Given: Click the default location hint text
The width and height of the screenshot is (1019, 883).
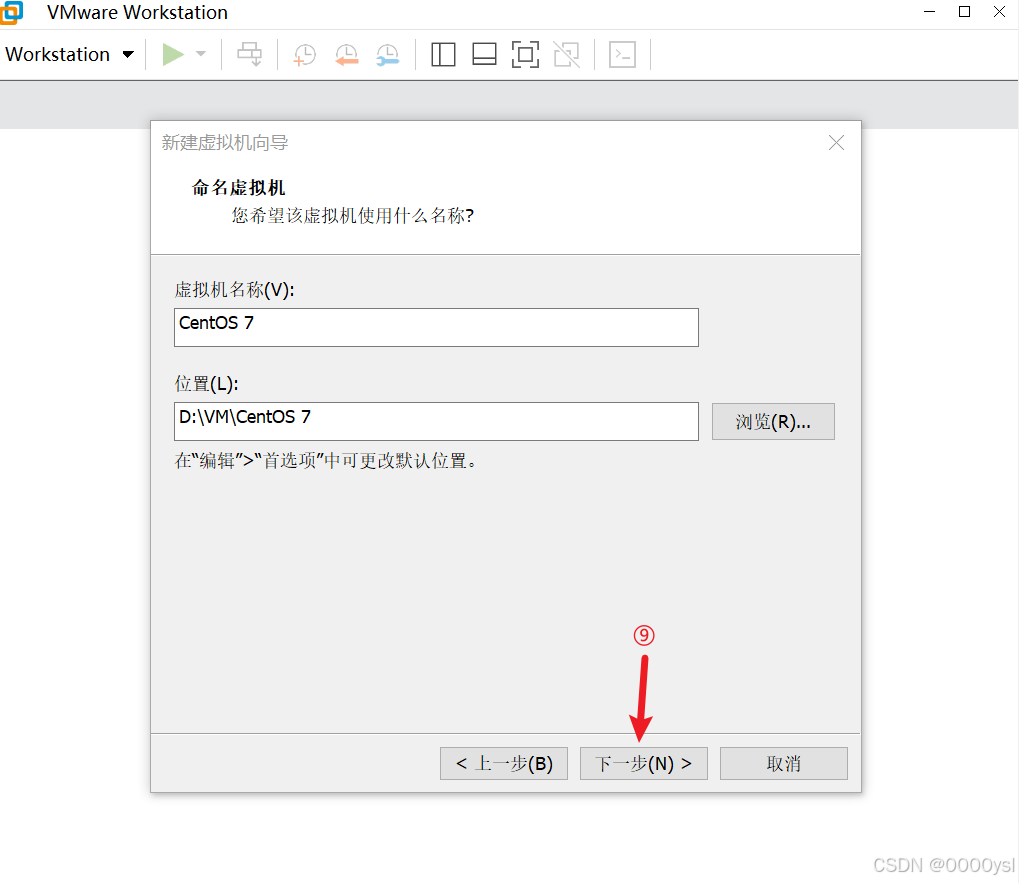Looking at the screenshot, I should click(326, 461).
